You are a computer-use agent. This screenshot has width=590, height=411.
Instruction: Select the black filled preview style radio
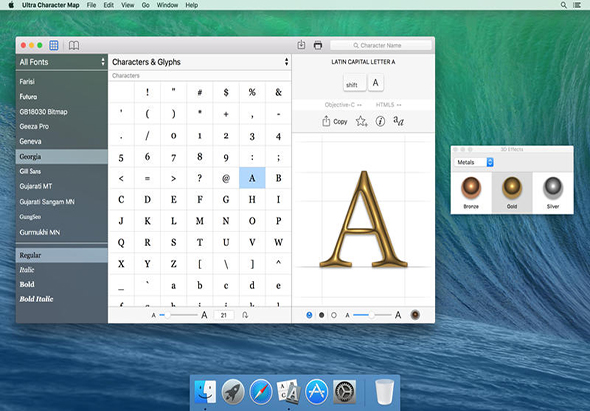tap(321, 315)
